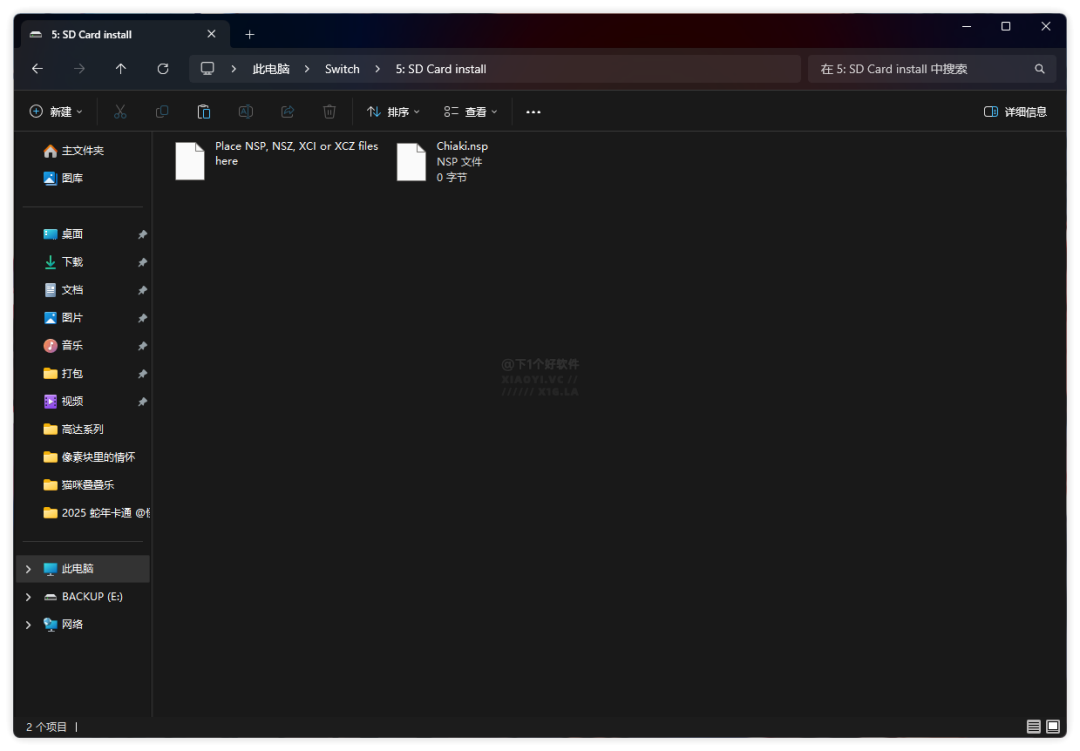1080x751 pixels.
Task: Open 下载 Downloads in sidebar
Action: click(x=72, y=262)
